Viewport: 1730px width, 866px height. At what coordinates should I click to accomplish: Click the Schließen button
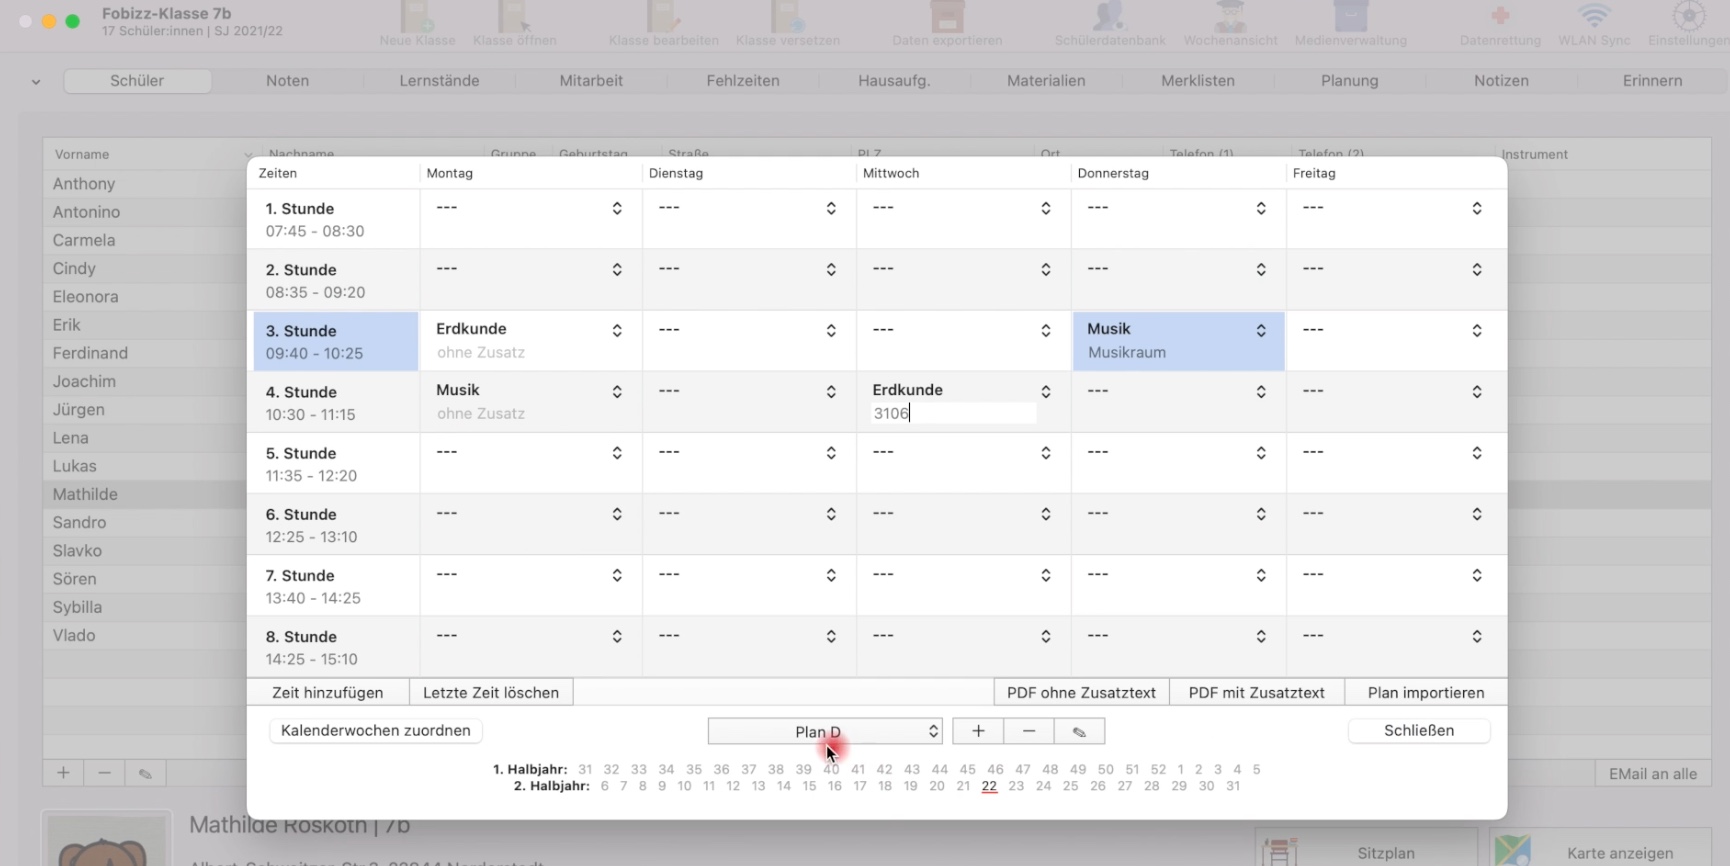pos(1418,731)
